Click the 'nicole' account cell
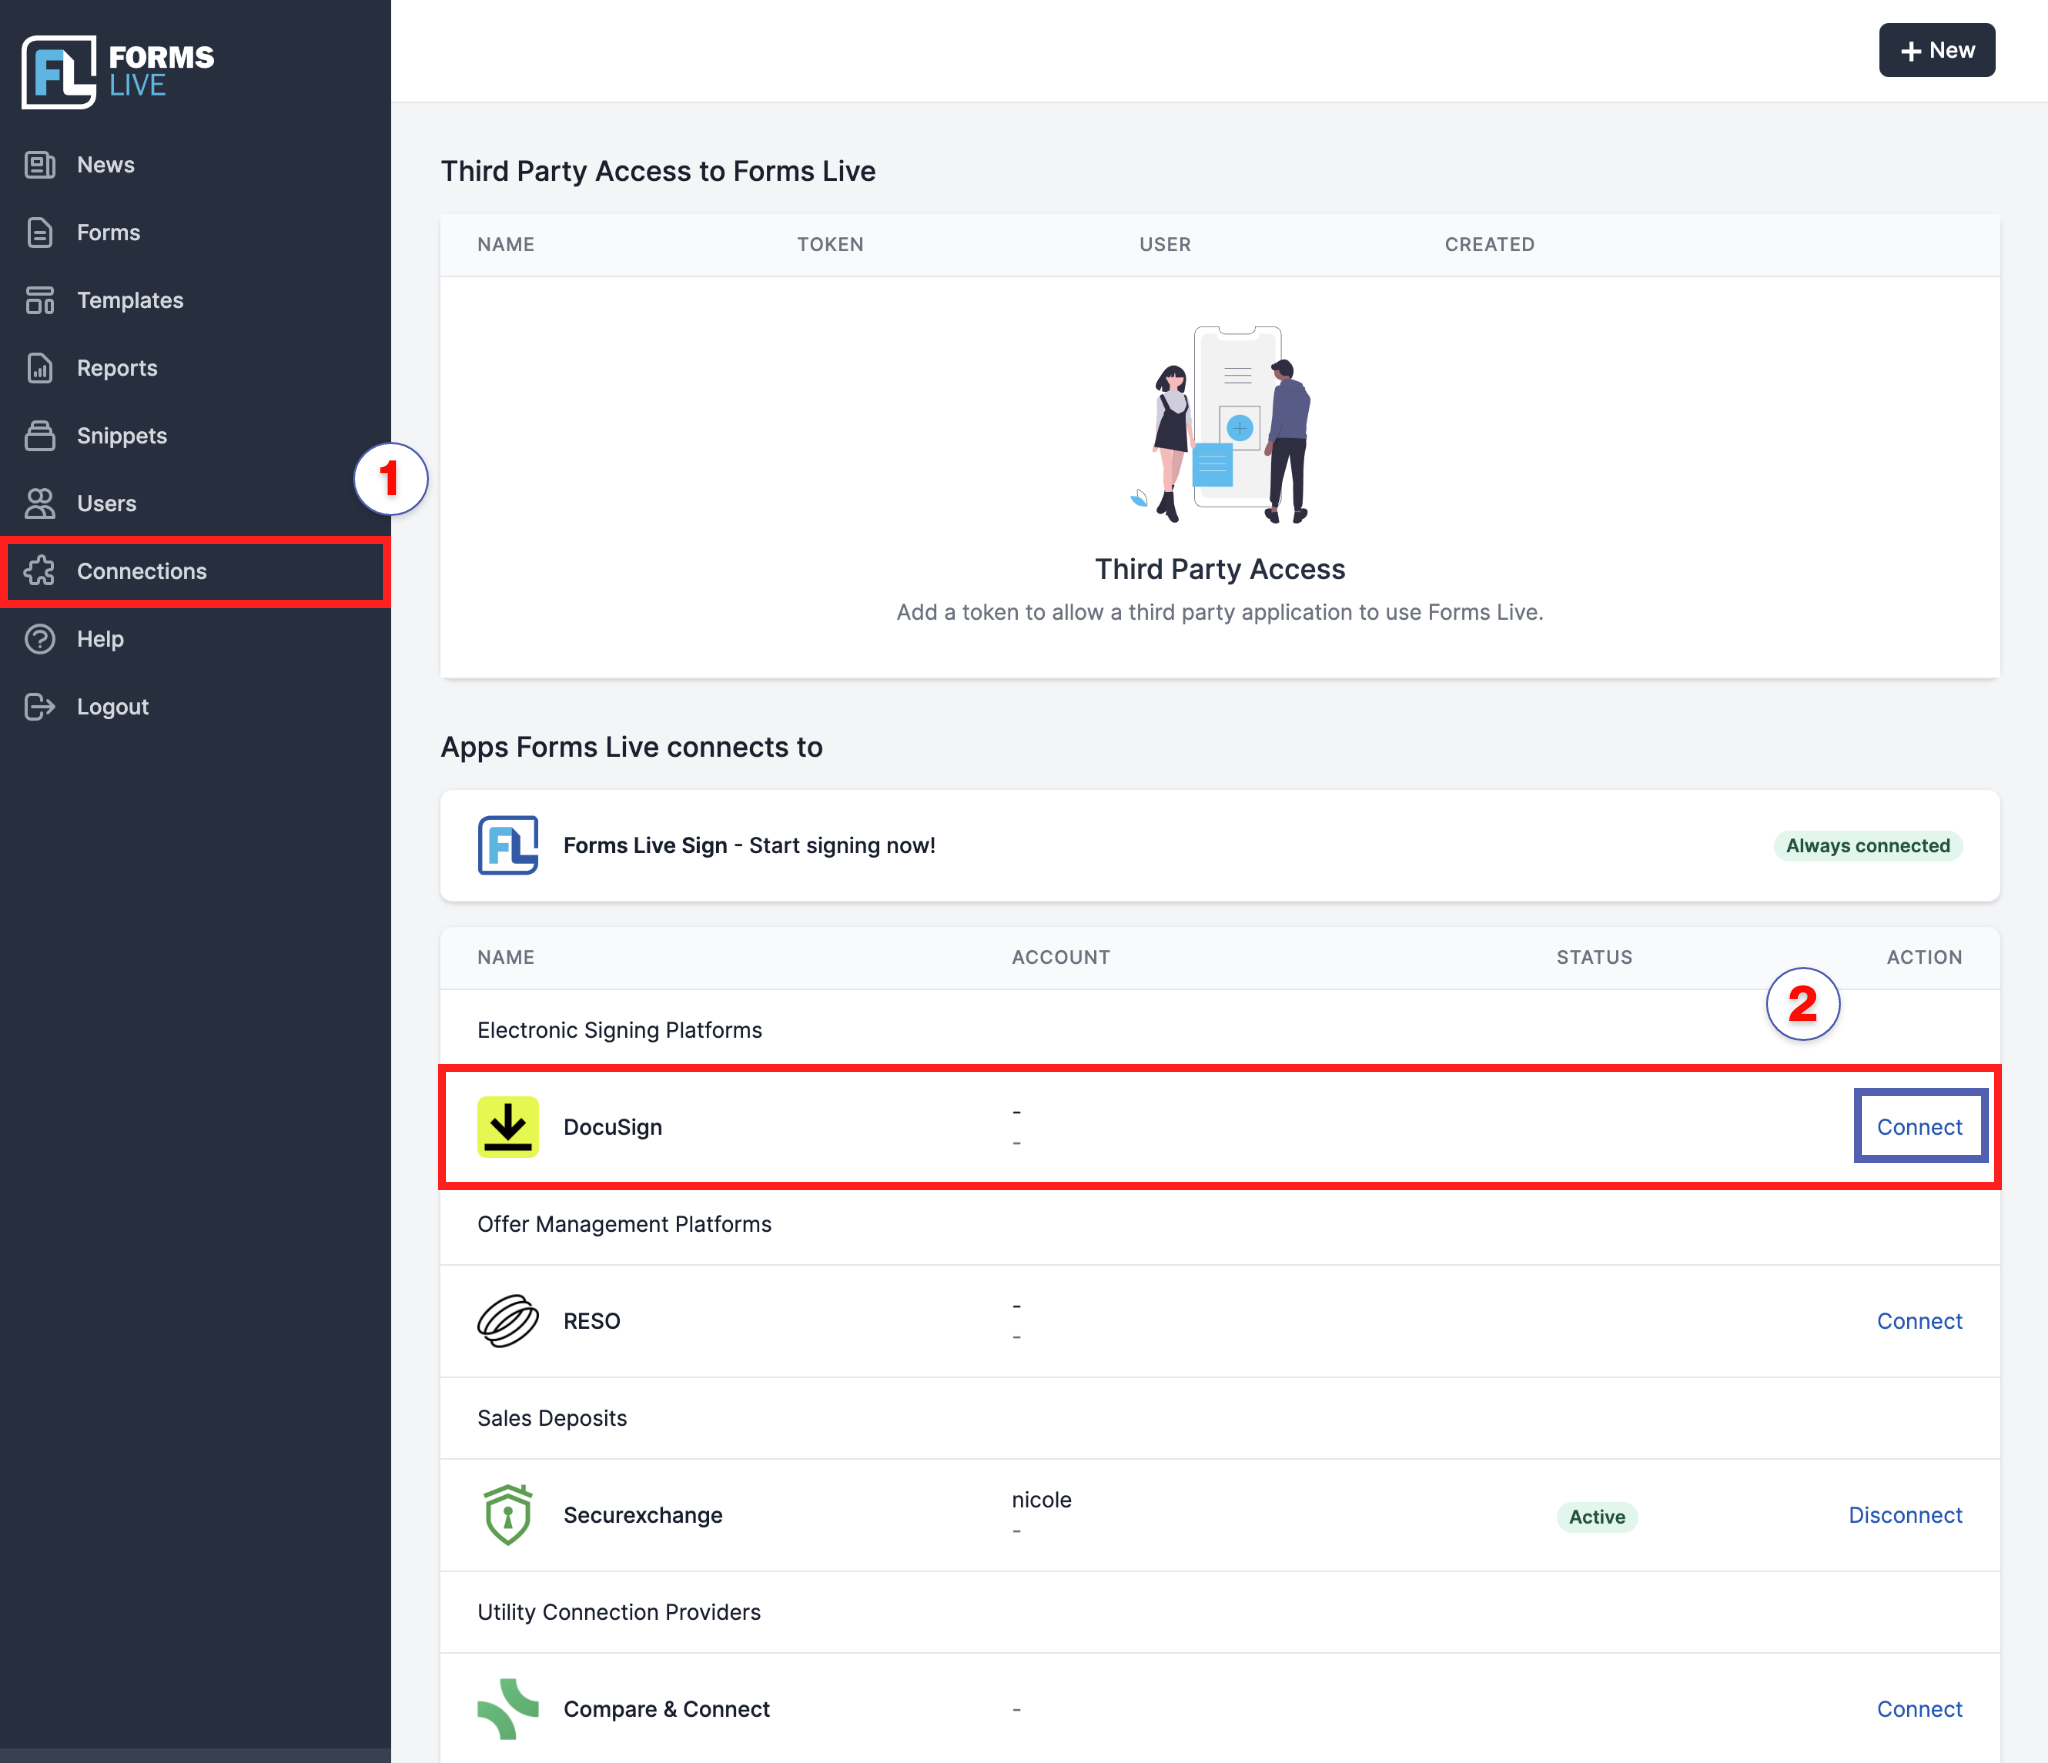 pos(1041,1500)
